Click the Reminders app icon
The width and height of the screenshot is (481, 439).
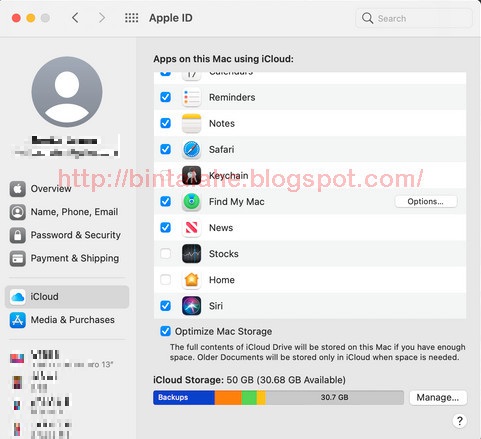tap(191, 97)
